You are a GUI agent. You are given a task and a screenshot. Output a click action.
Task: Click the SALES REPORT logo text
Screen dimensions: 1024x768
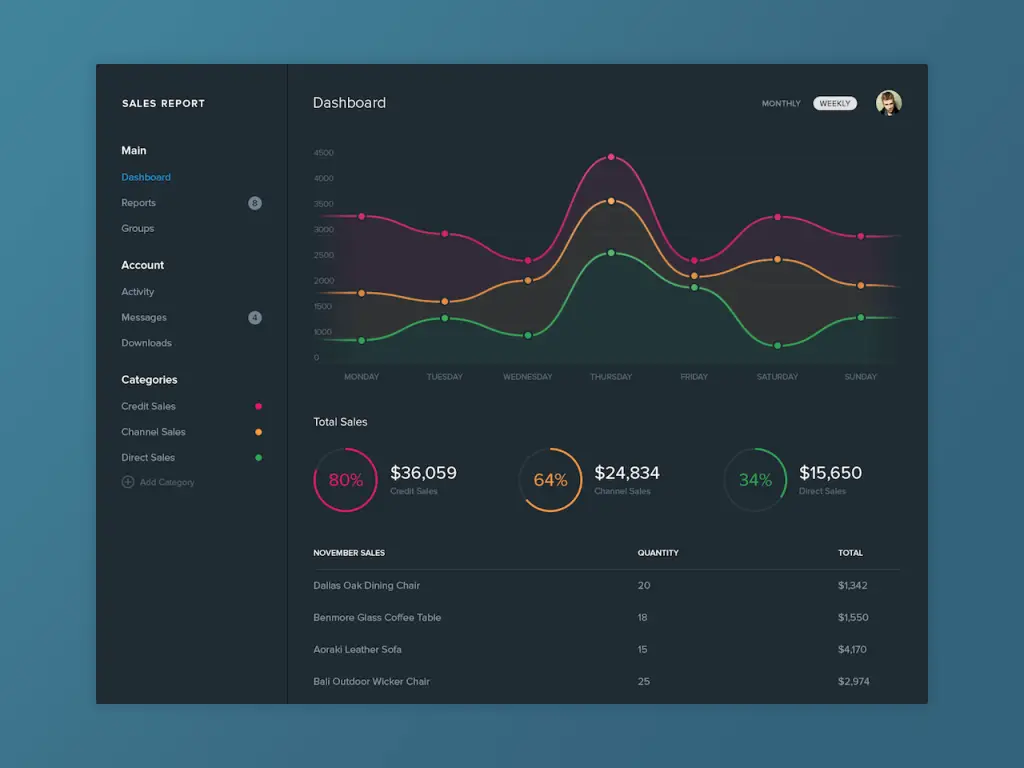(x=163, y=103)
